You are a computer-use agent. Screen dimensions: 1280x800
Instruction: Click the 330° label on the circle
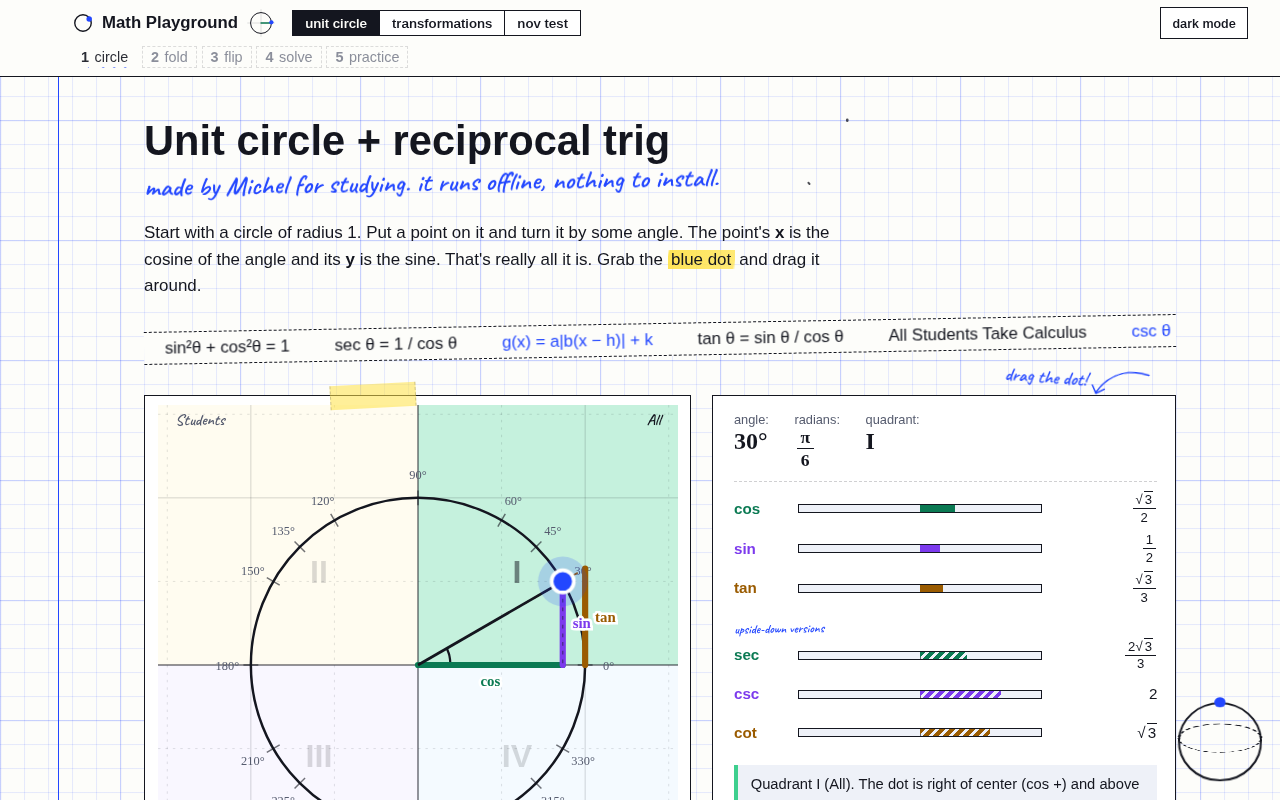click(x=583, y=761)
